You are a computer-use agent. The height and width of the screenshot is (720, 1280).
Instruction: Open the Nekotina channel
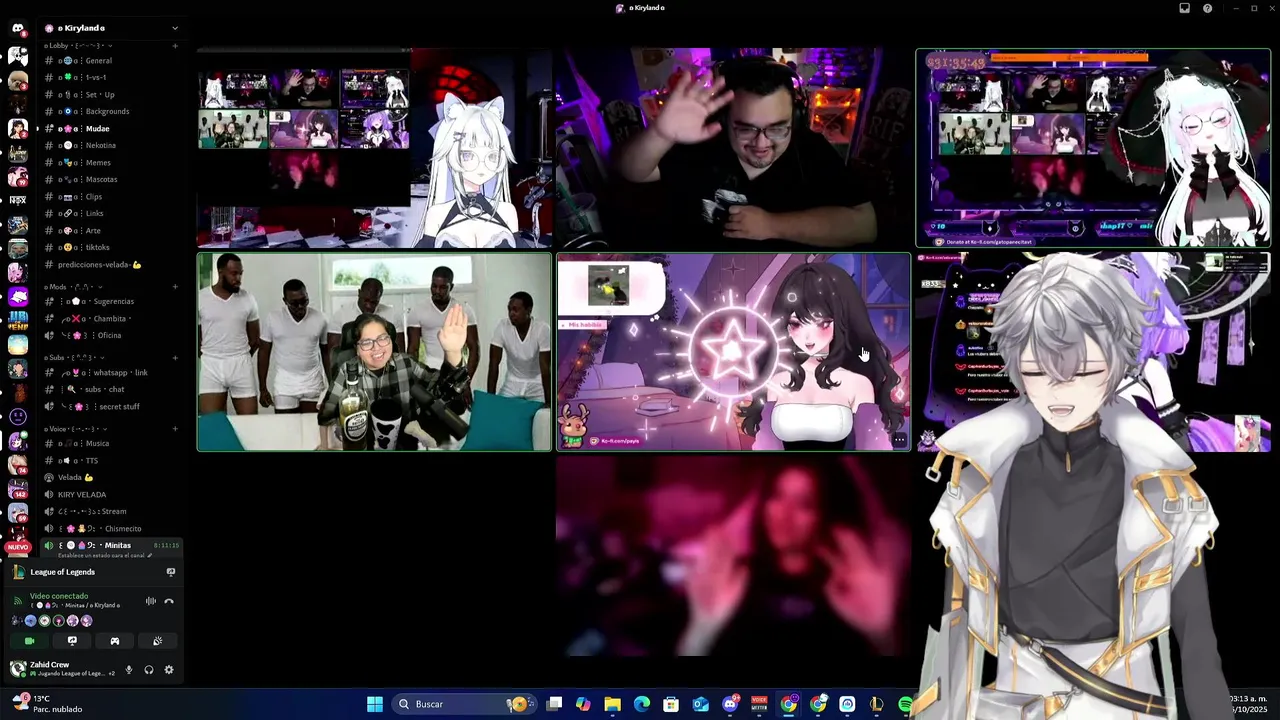[111, 145]
